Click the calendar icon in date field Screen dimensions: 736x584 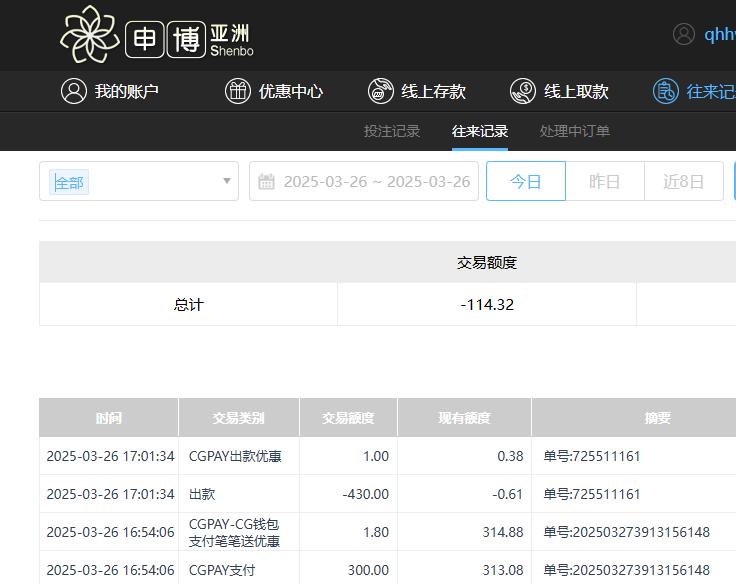[266, 182]
